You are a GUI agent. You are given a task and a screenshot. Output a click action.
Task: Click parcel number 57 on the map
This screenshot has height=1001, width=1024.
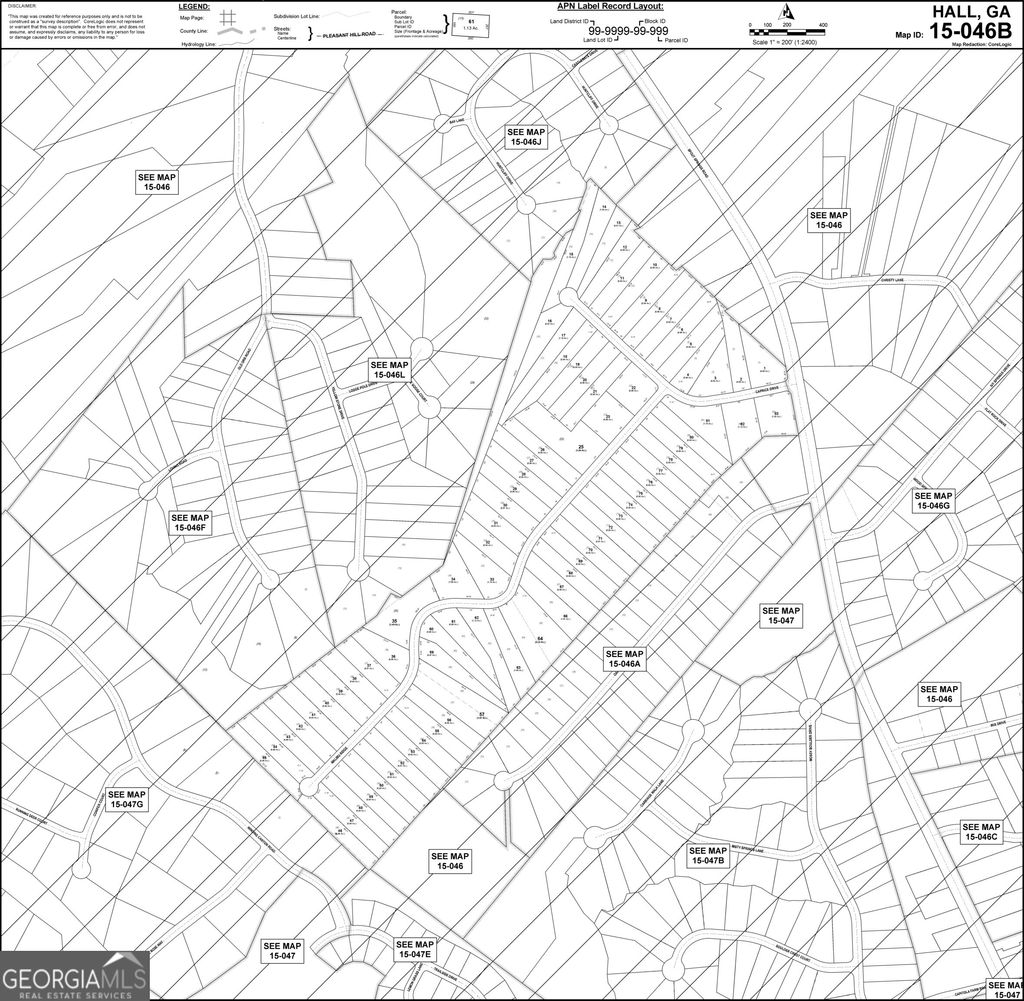(482, 715)
